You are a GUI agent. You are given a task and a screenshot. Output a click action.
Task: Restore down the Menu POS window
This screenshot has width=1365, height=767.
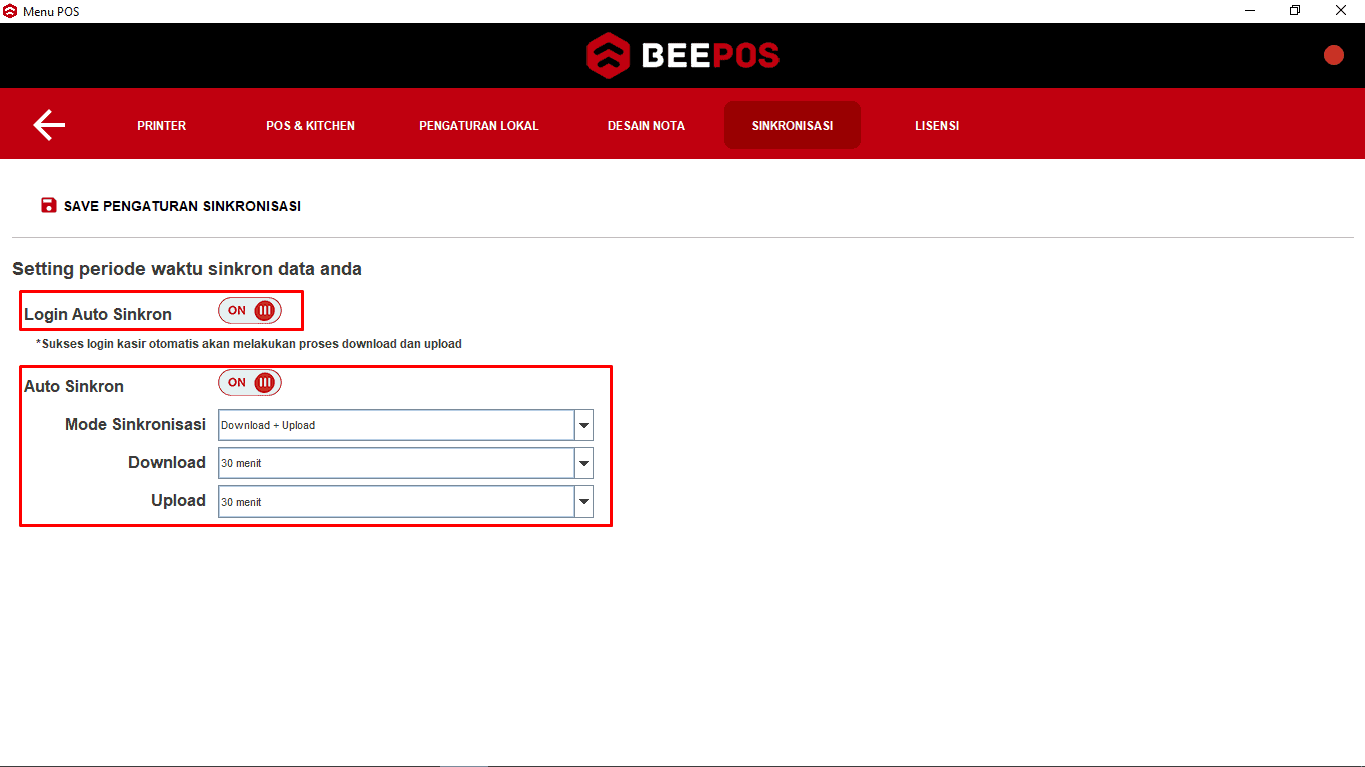[x=1295, y=11]
